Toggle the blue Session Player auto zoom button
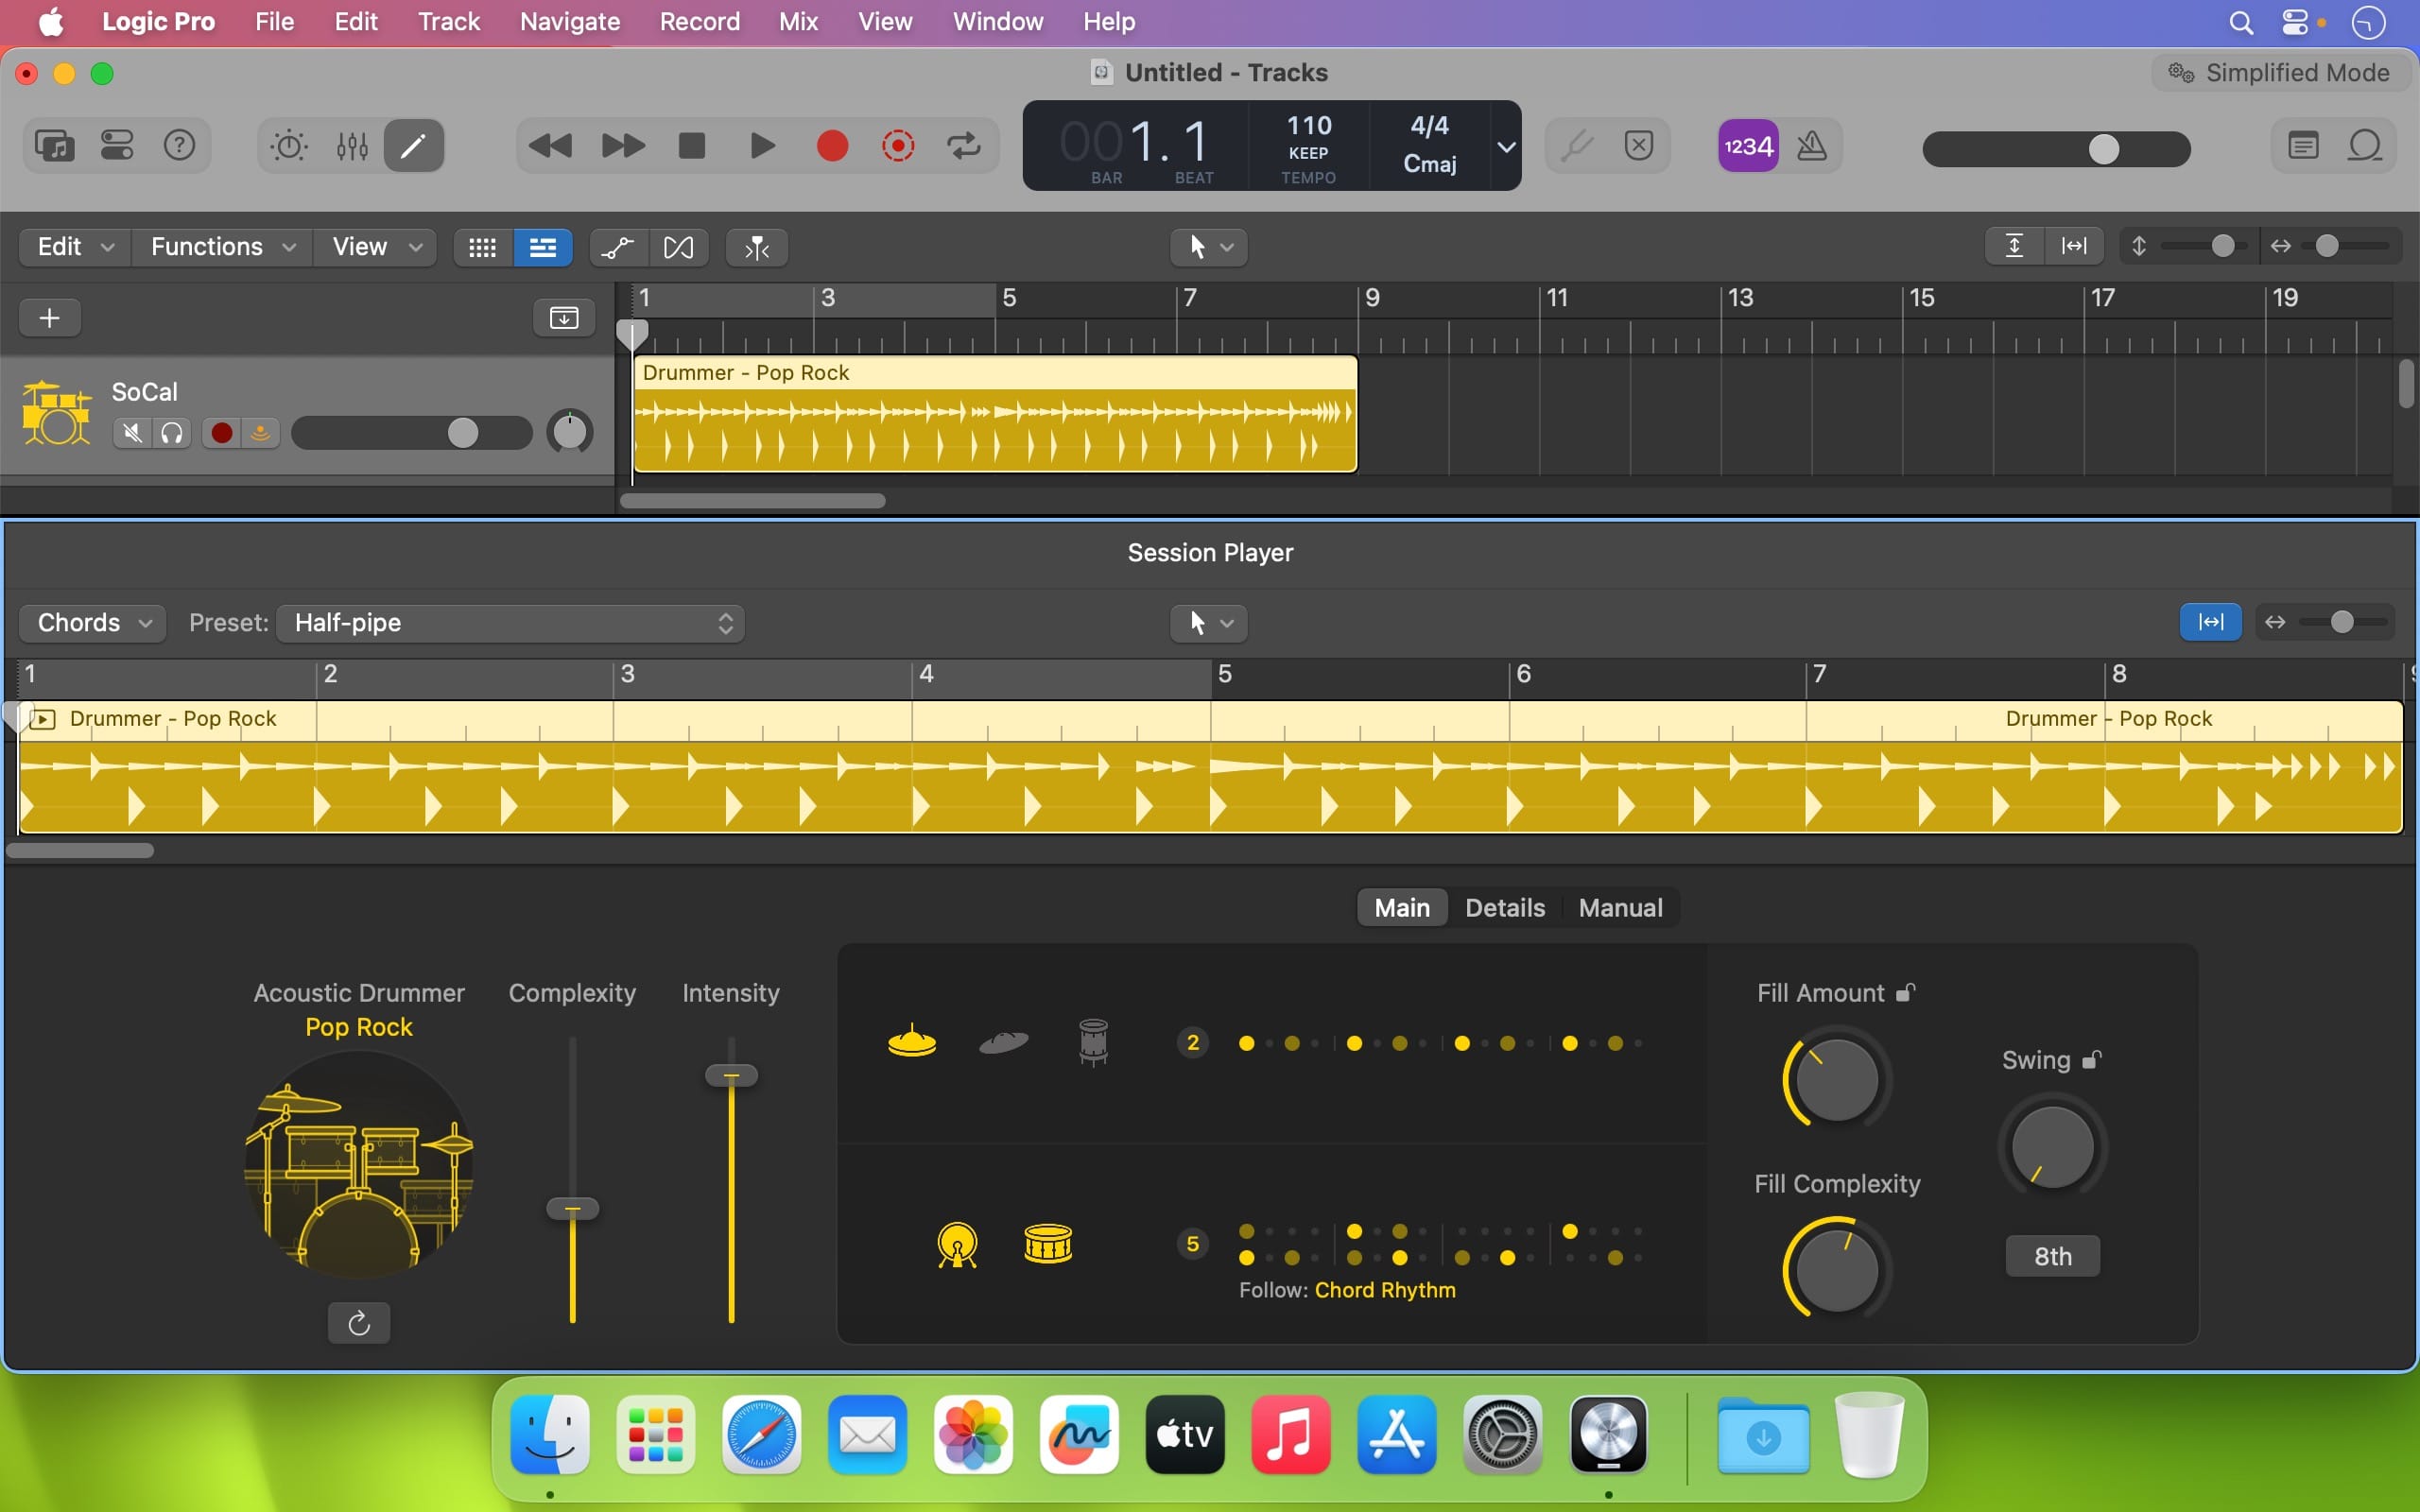The height and width of the screenshot is (1512, 2420). [x=2210, y=622]
